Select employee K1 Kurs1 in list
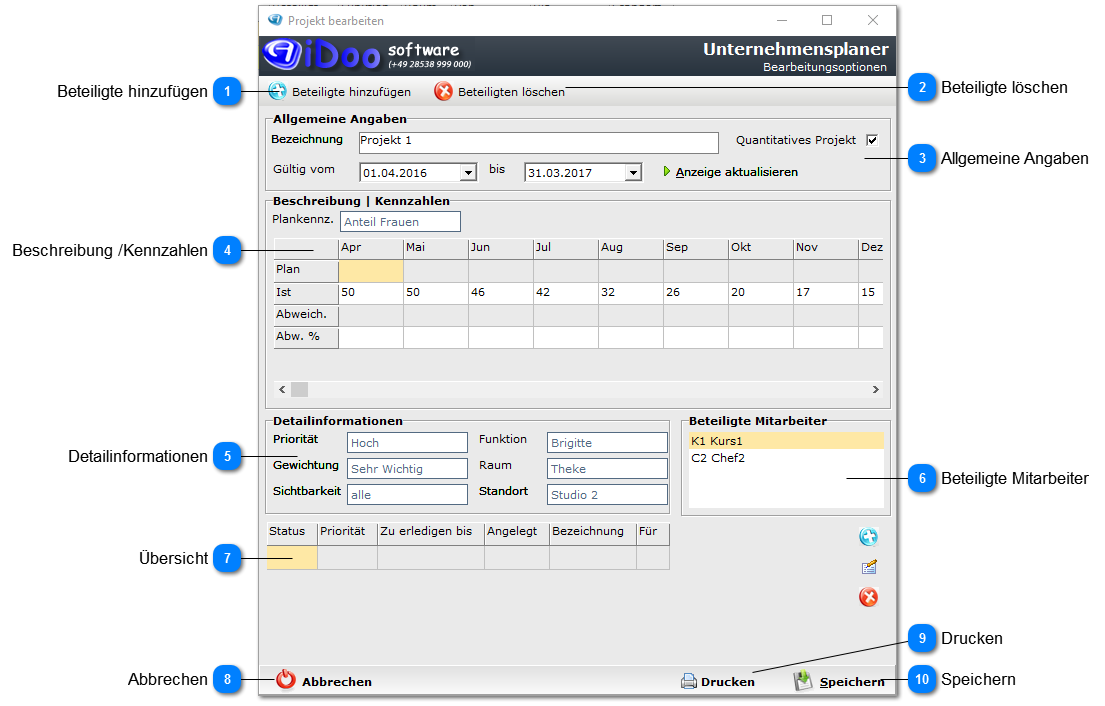 click(x=786, y=441)
